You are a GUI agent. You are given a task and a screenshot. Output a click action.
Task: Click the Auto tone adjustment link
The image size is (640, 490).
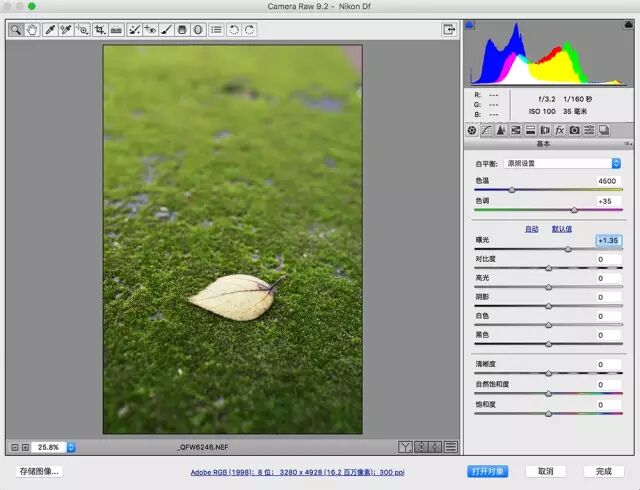point(531,229)
